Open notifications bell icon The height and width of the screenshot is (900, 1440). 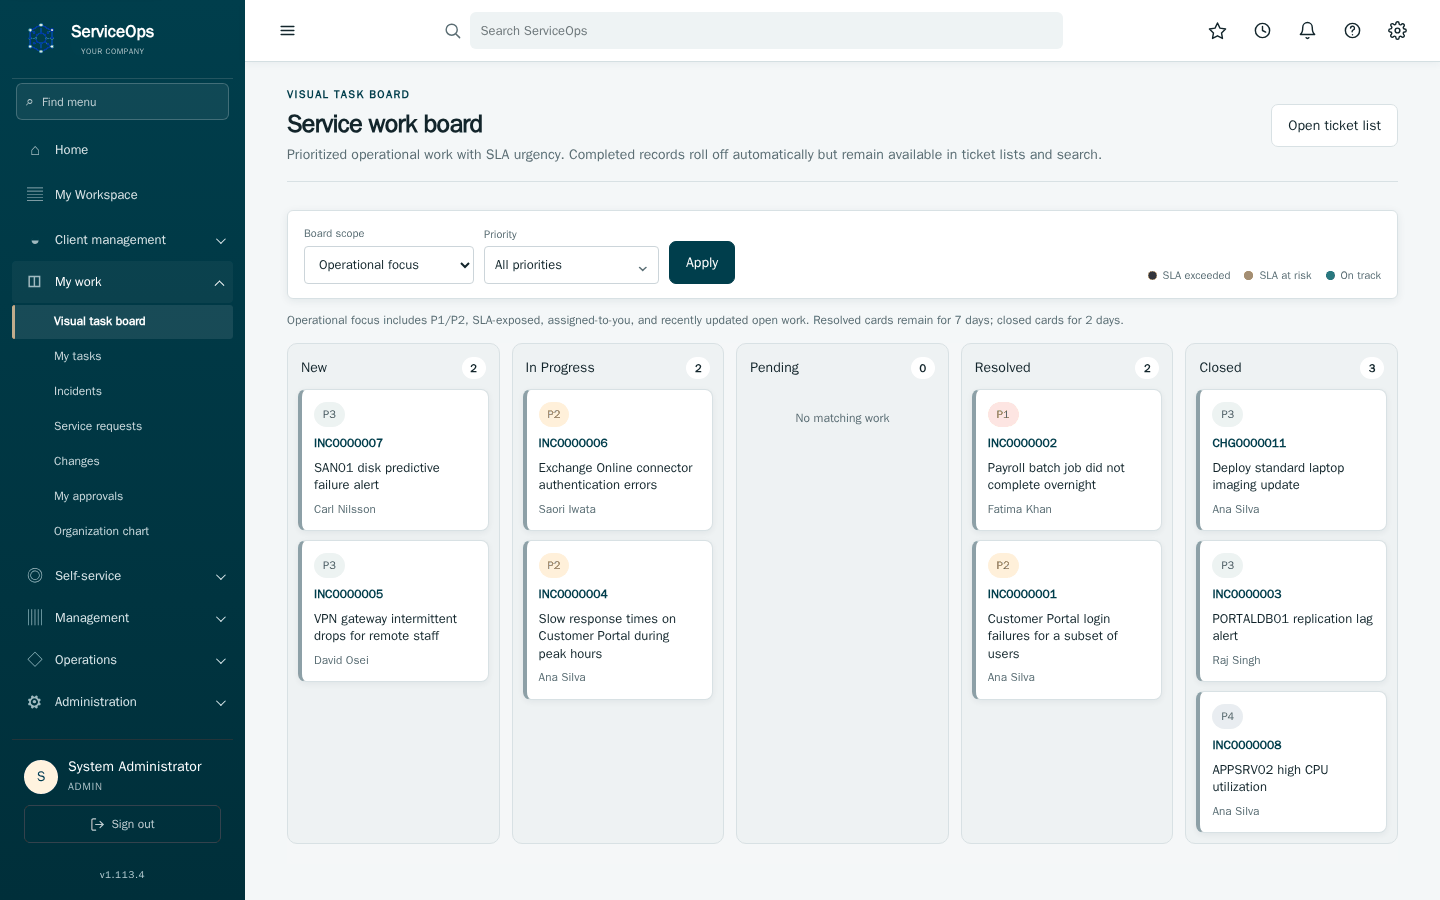pos(1307,31)
